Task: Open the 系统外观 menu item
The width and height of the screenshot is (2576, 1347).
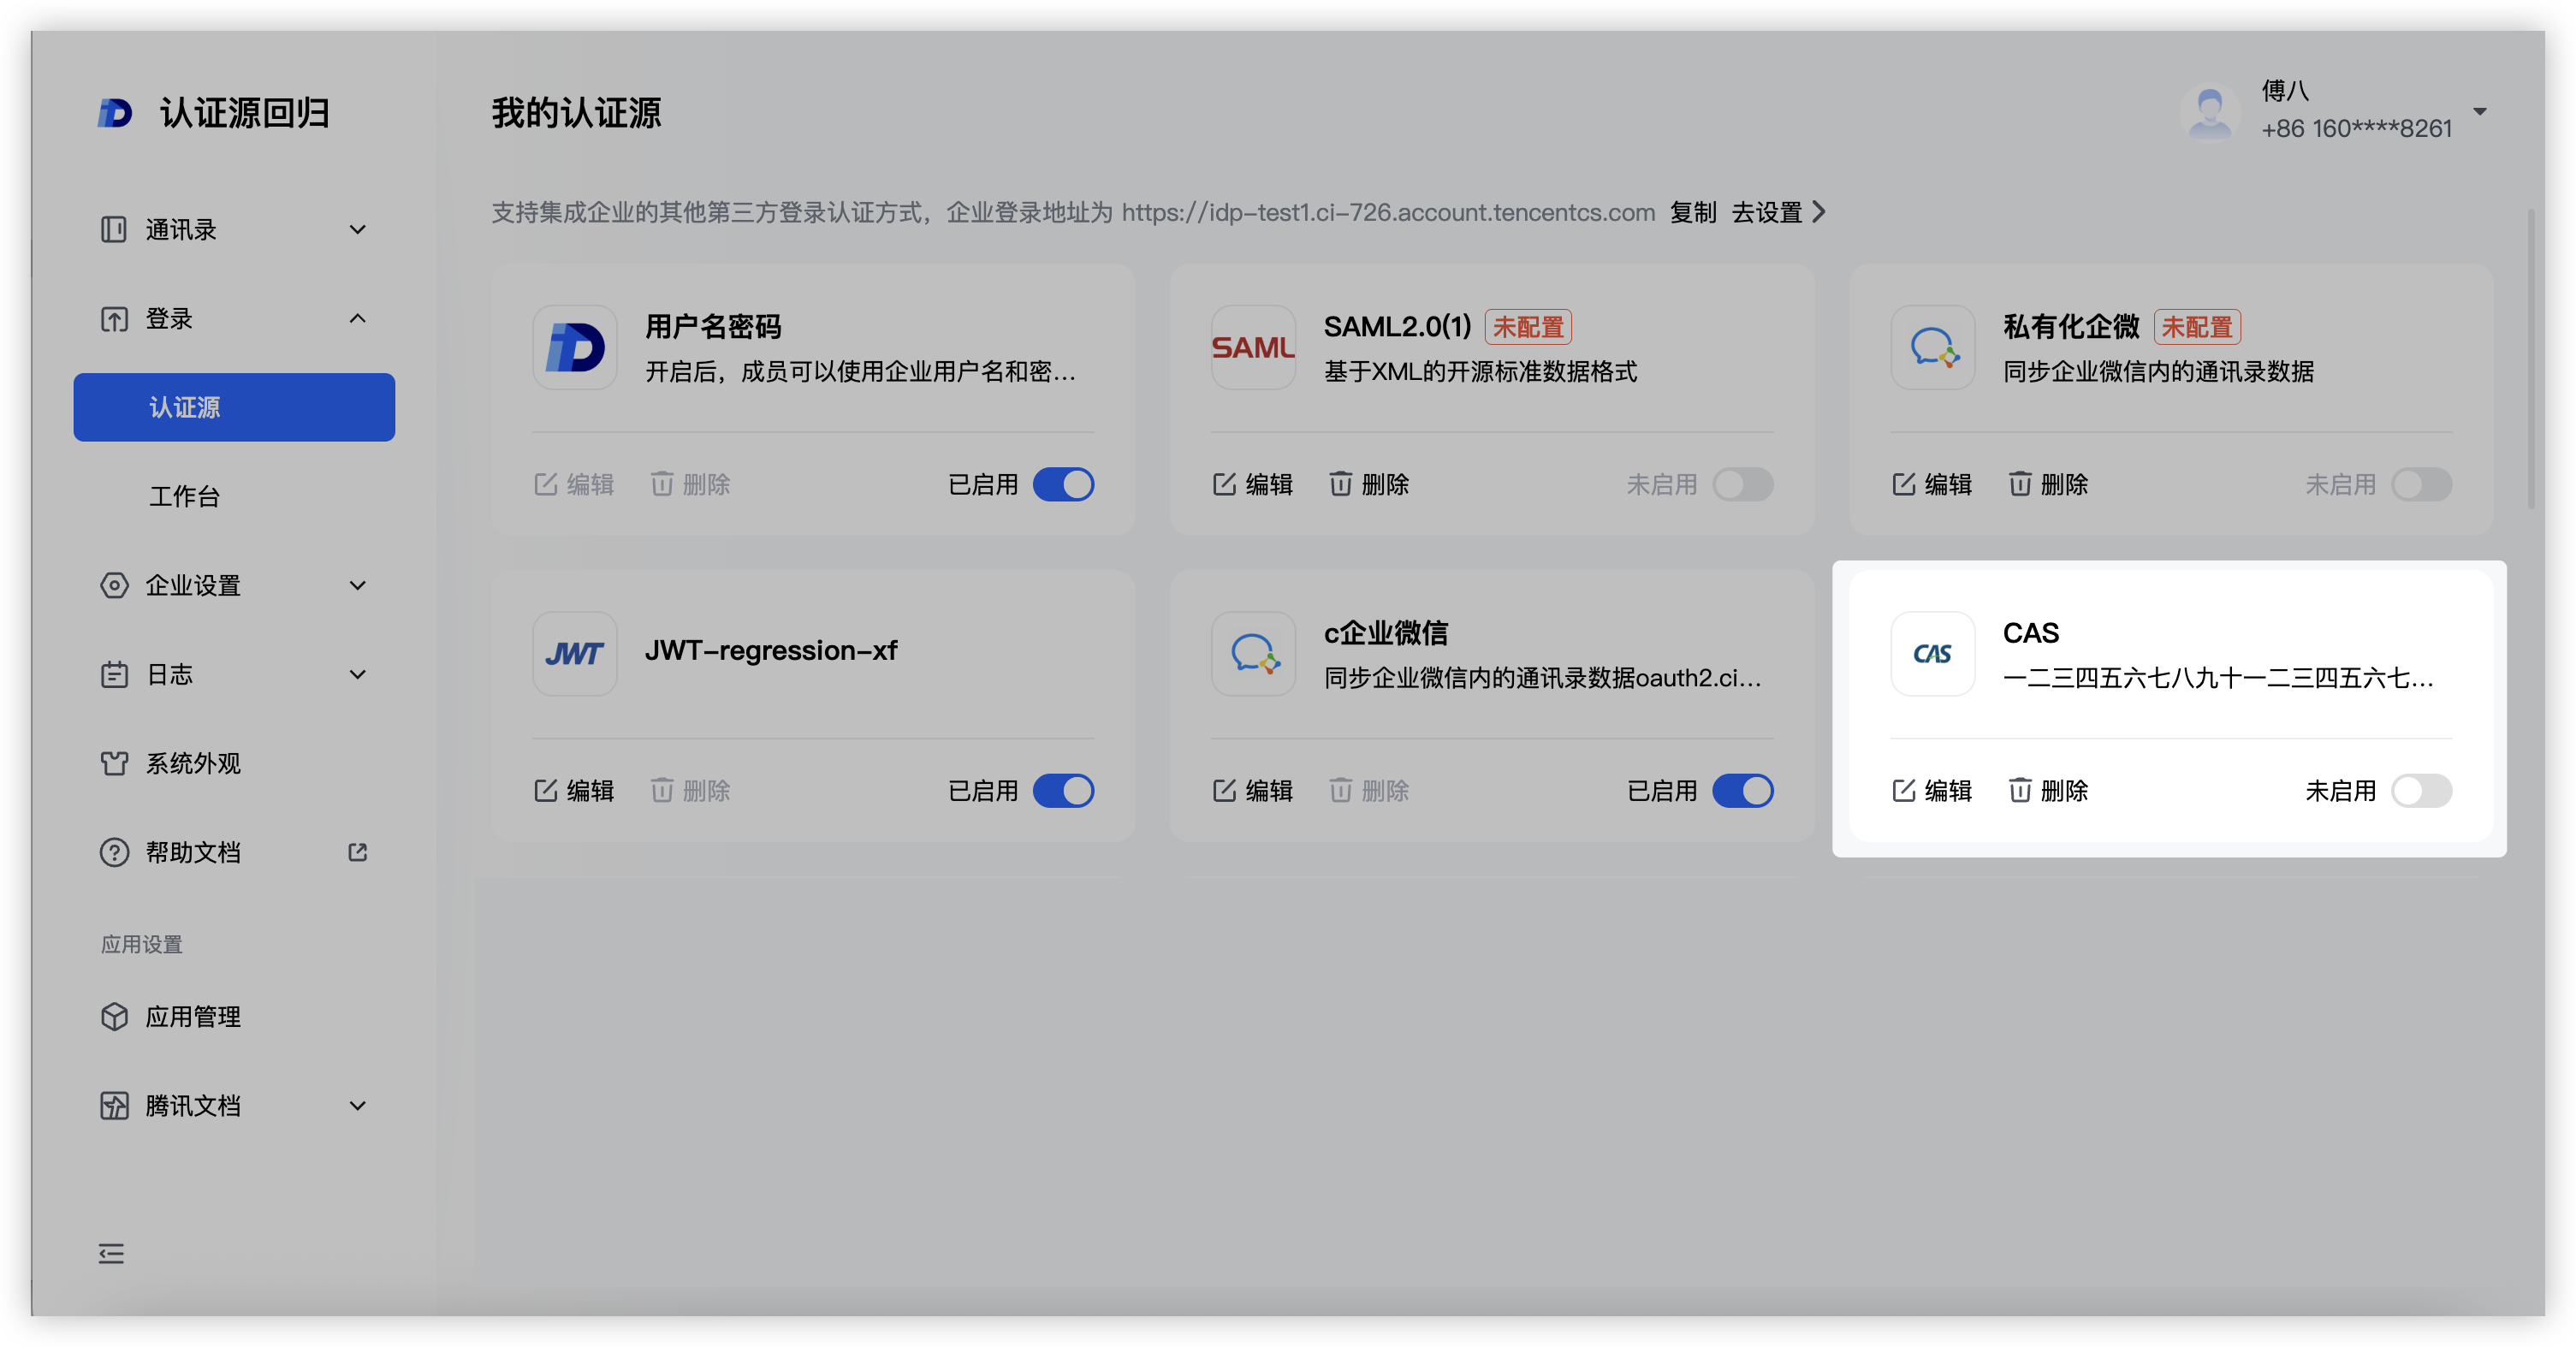Action: tap(193, 763)
